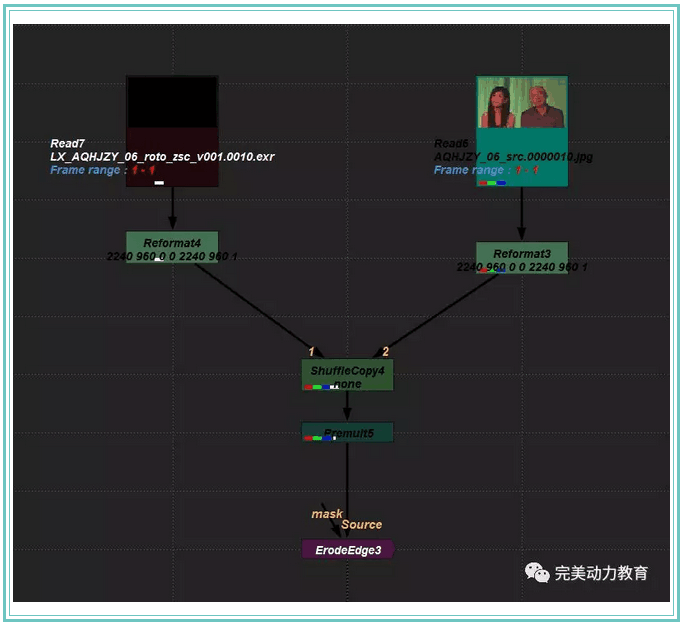Click the format values under Reformat4
This screenshot has width=683, height=626.
(172, 256)
